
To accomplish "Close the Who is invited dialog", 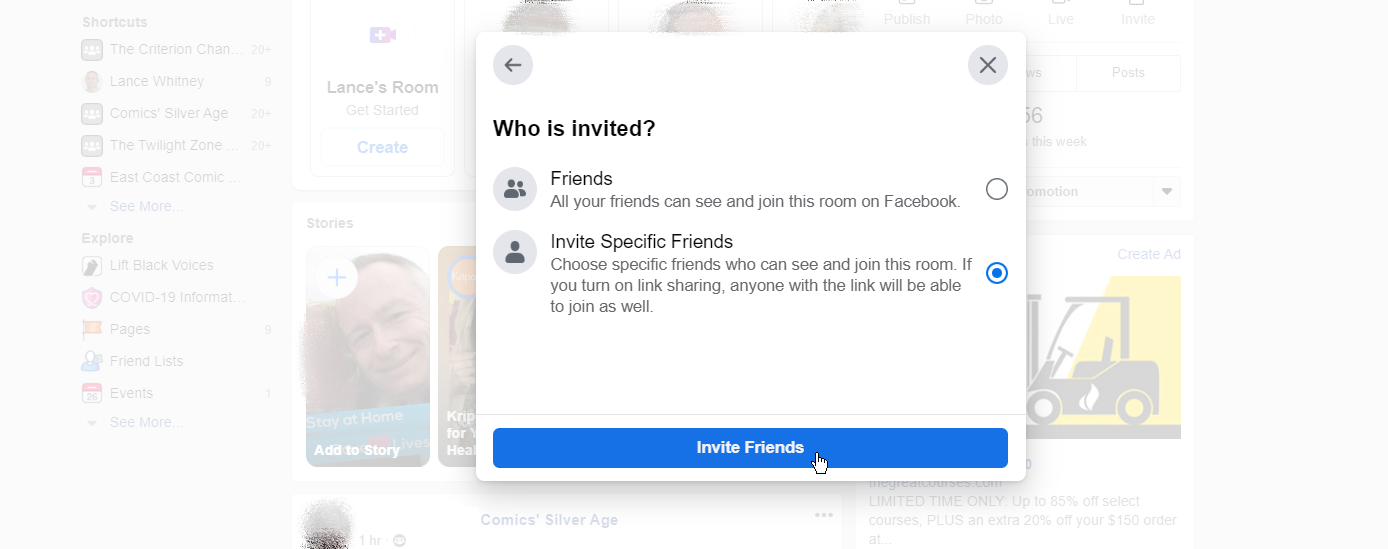I will (988, 65).
